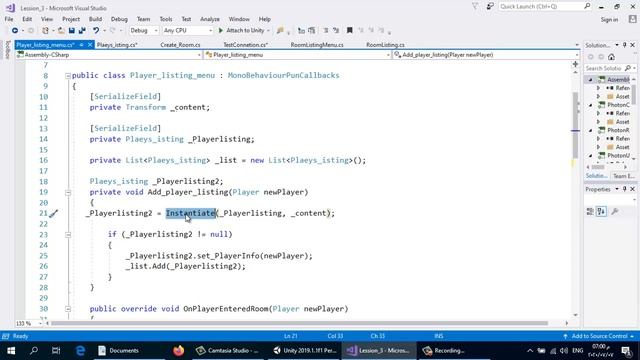The image size is (640, 360).
Task: Toggle a bookmark using the toolbar bookmark icon
Action: 349,31
